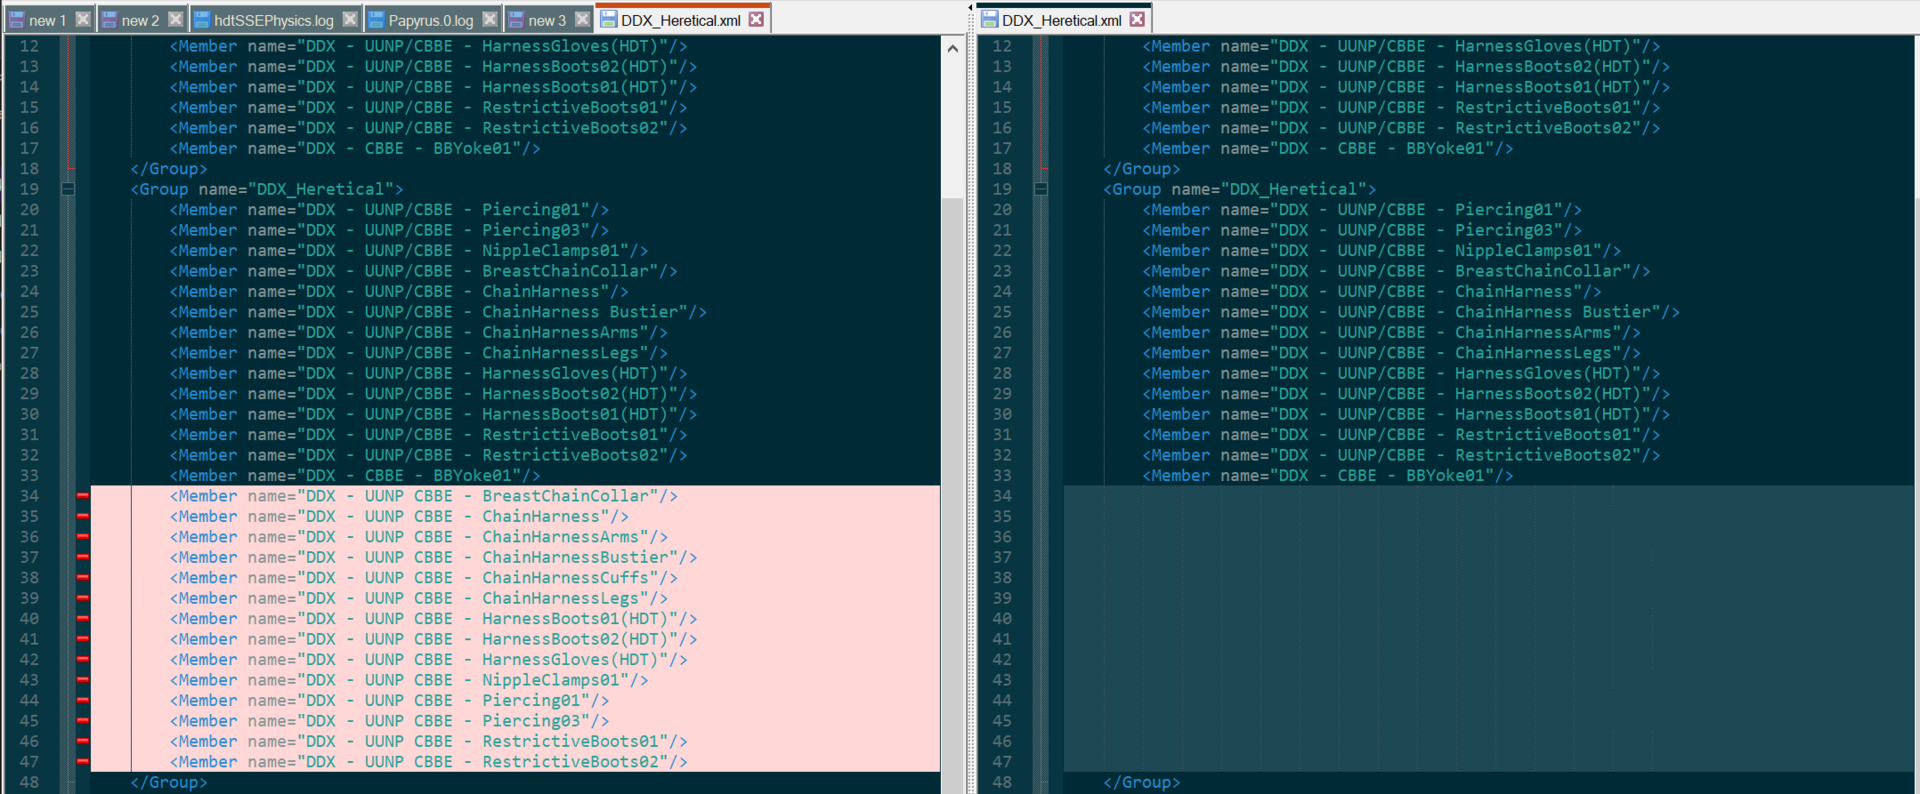The height and width of the screenshot is (794, 1920).
Task: Click the red diff marker on line 44
Action: (83, 700)
